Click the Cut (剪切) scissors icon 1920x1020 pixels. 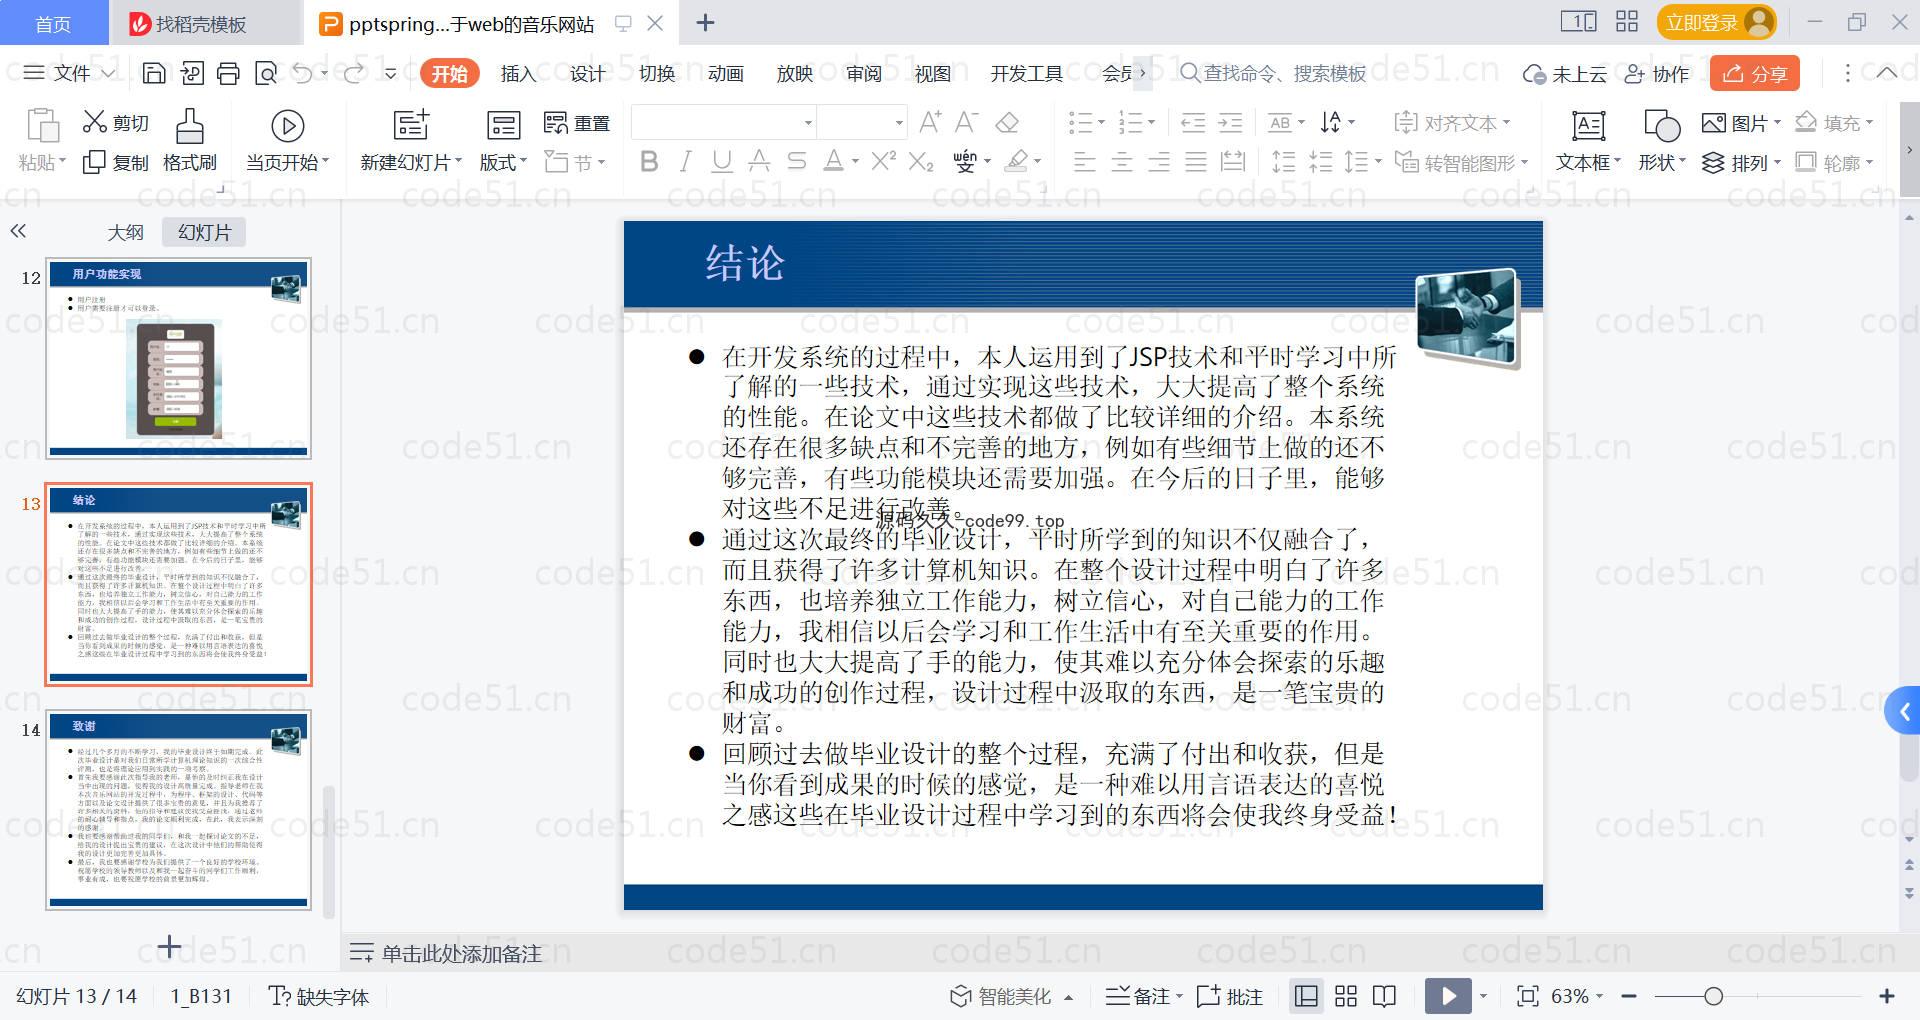pyautogui.click(x=95, y=122)
